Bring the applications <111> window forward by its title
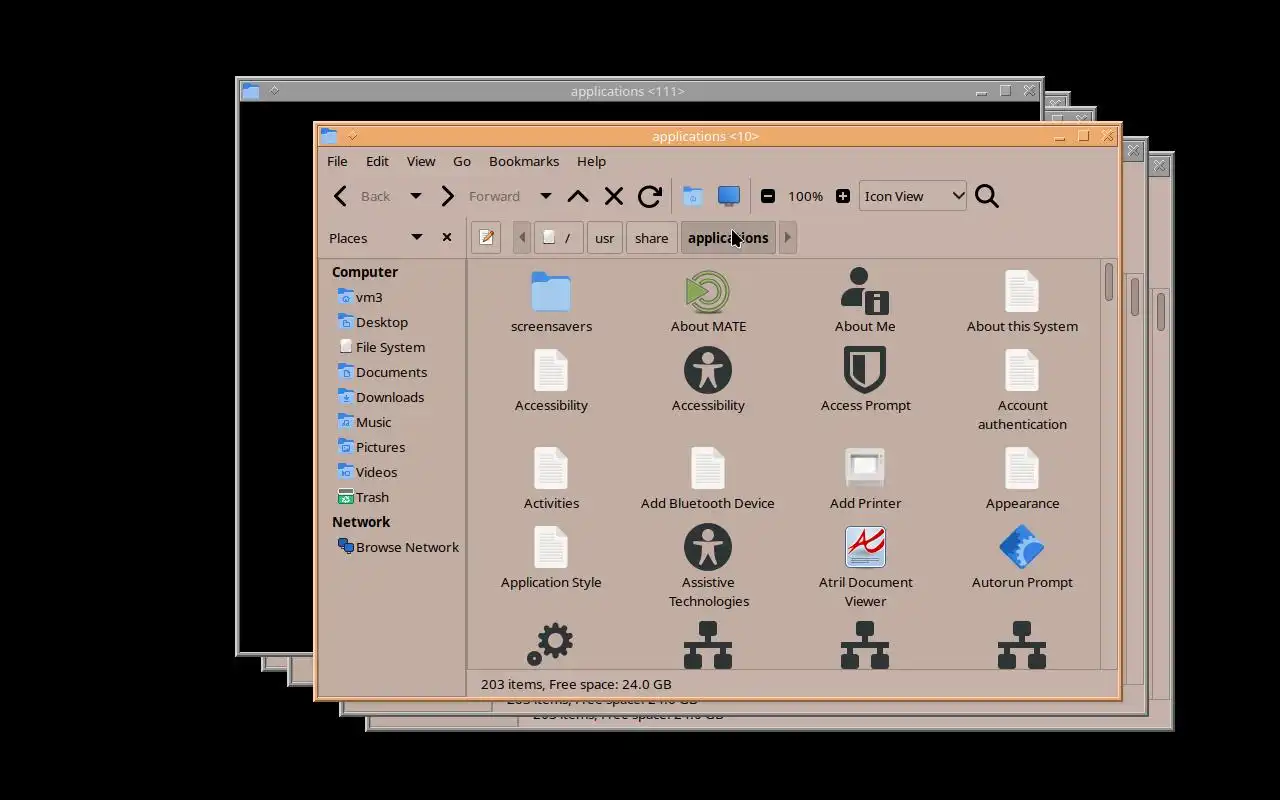 click(627, 91)
